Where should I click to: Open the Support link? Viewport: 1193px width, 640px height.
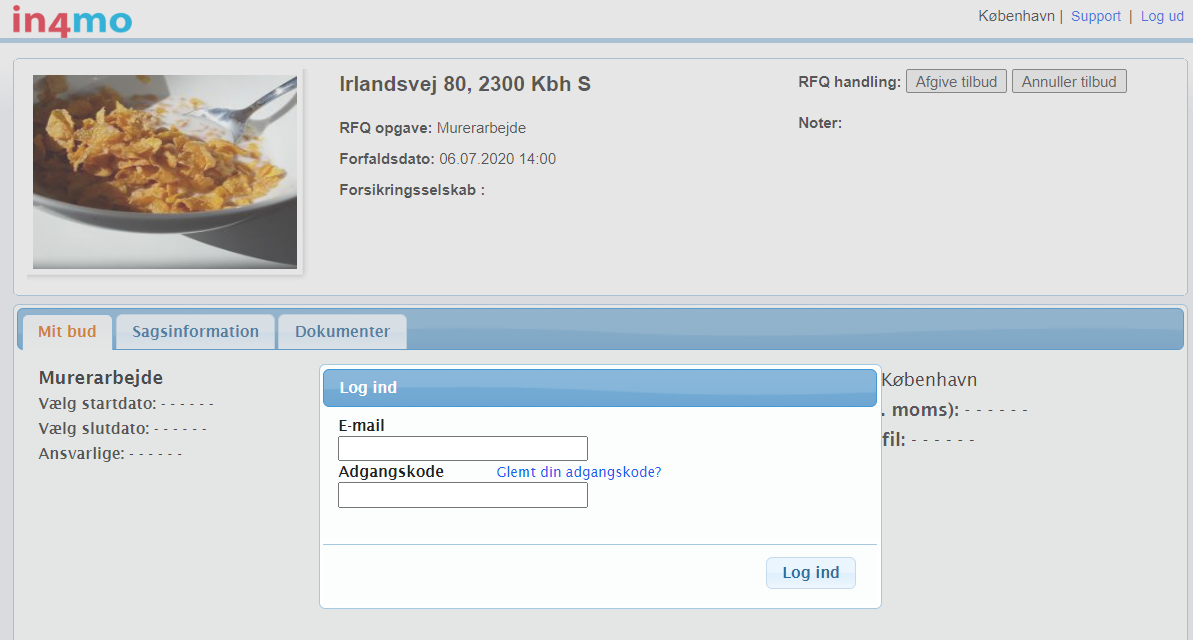[x=1095, y=16]
